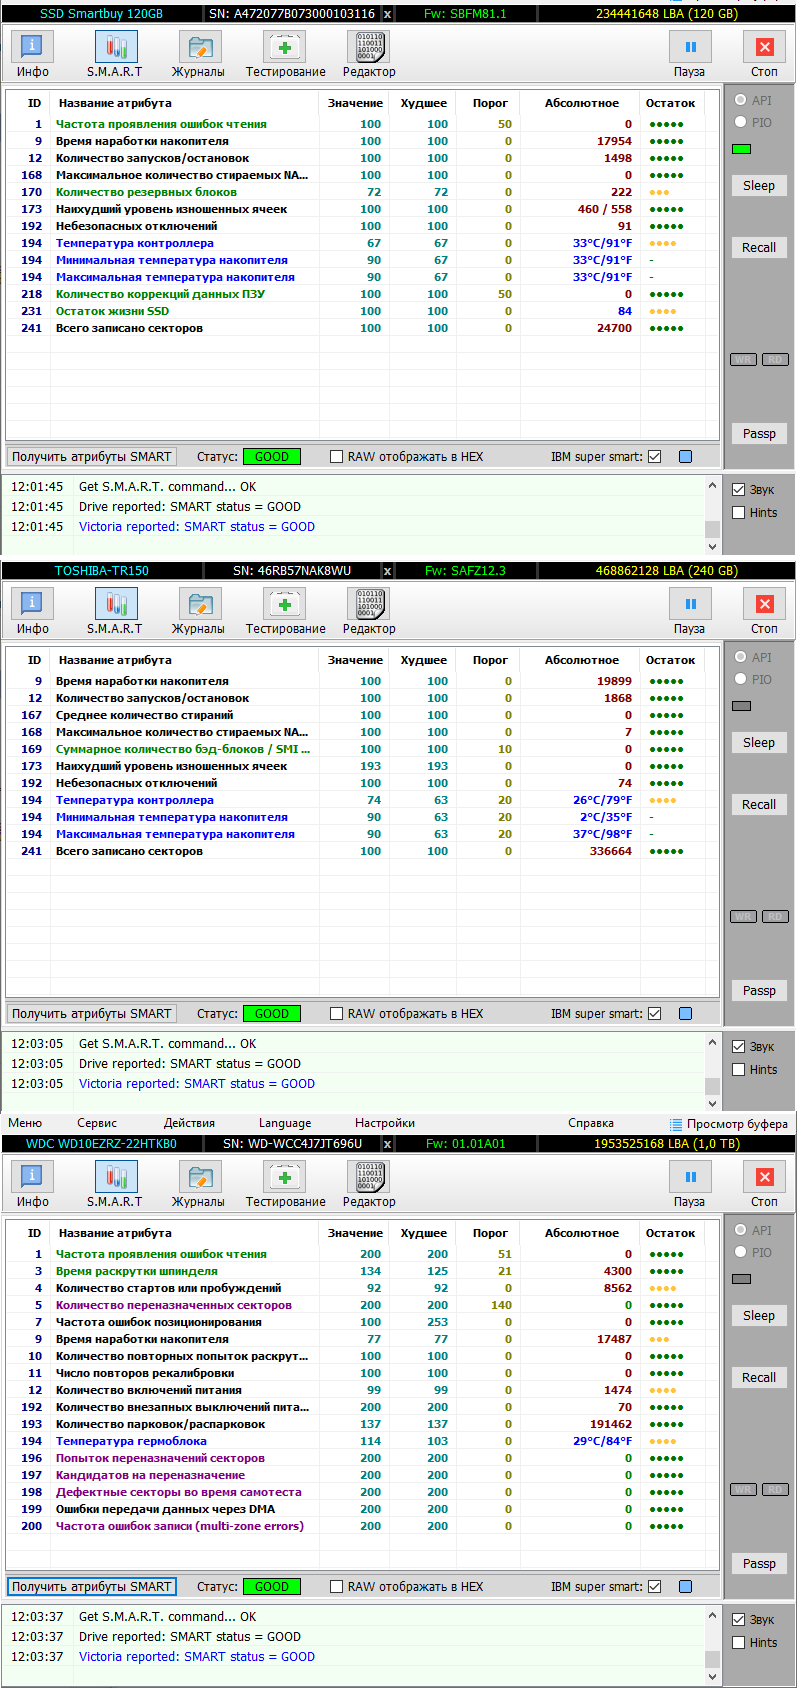
Task: Open Тестирование in WDC WD10EZRZ window
Action: (x=285, y=1184)
